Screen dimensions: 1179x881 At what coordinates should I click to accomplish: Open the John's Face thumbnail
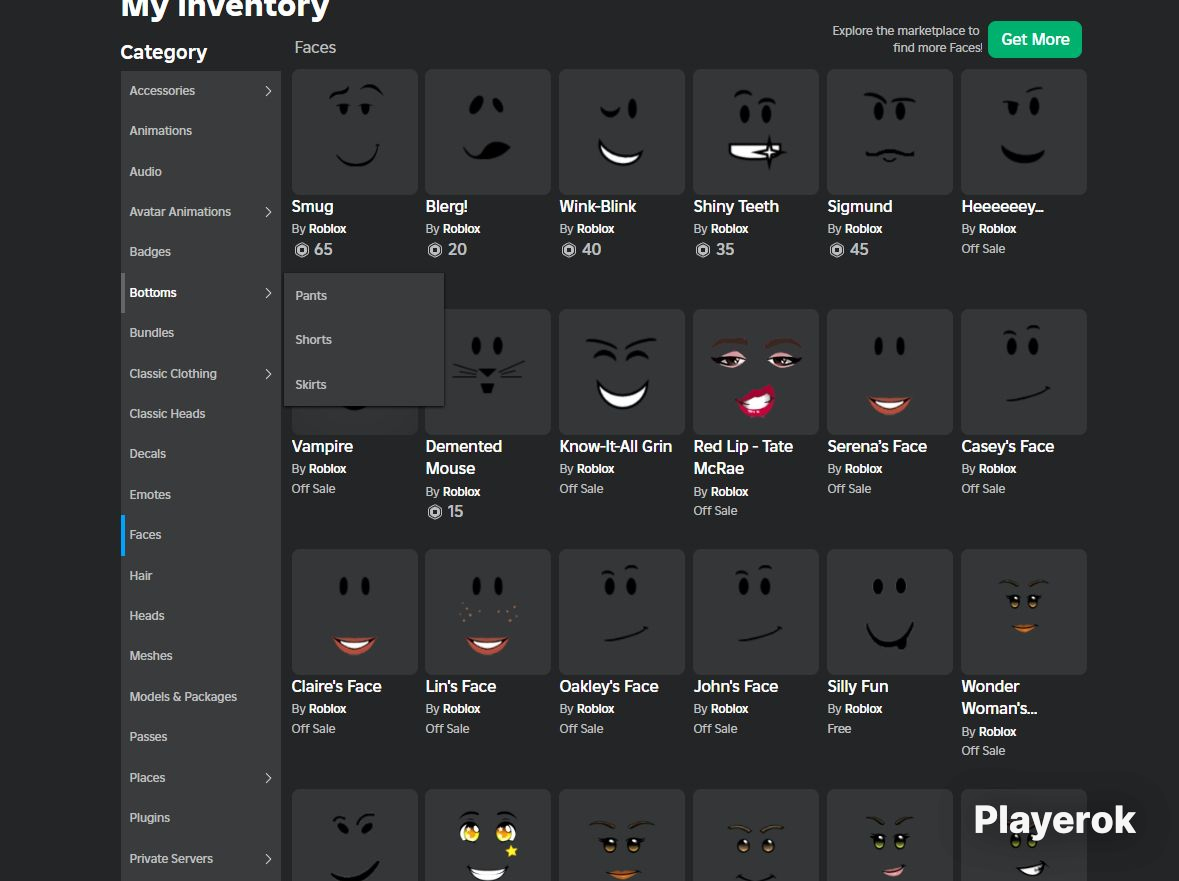(x=756, y=612)
